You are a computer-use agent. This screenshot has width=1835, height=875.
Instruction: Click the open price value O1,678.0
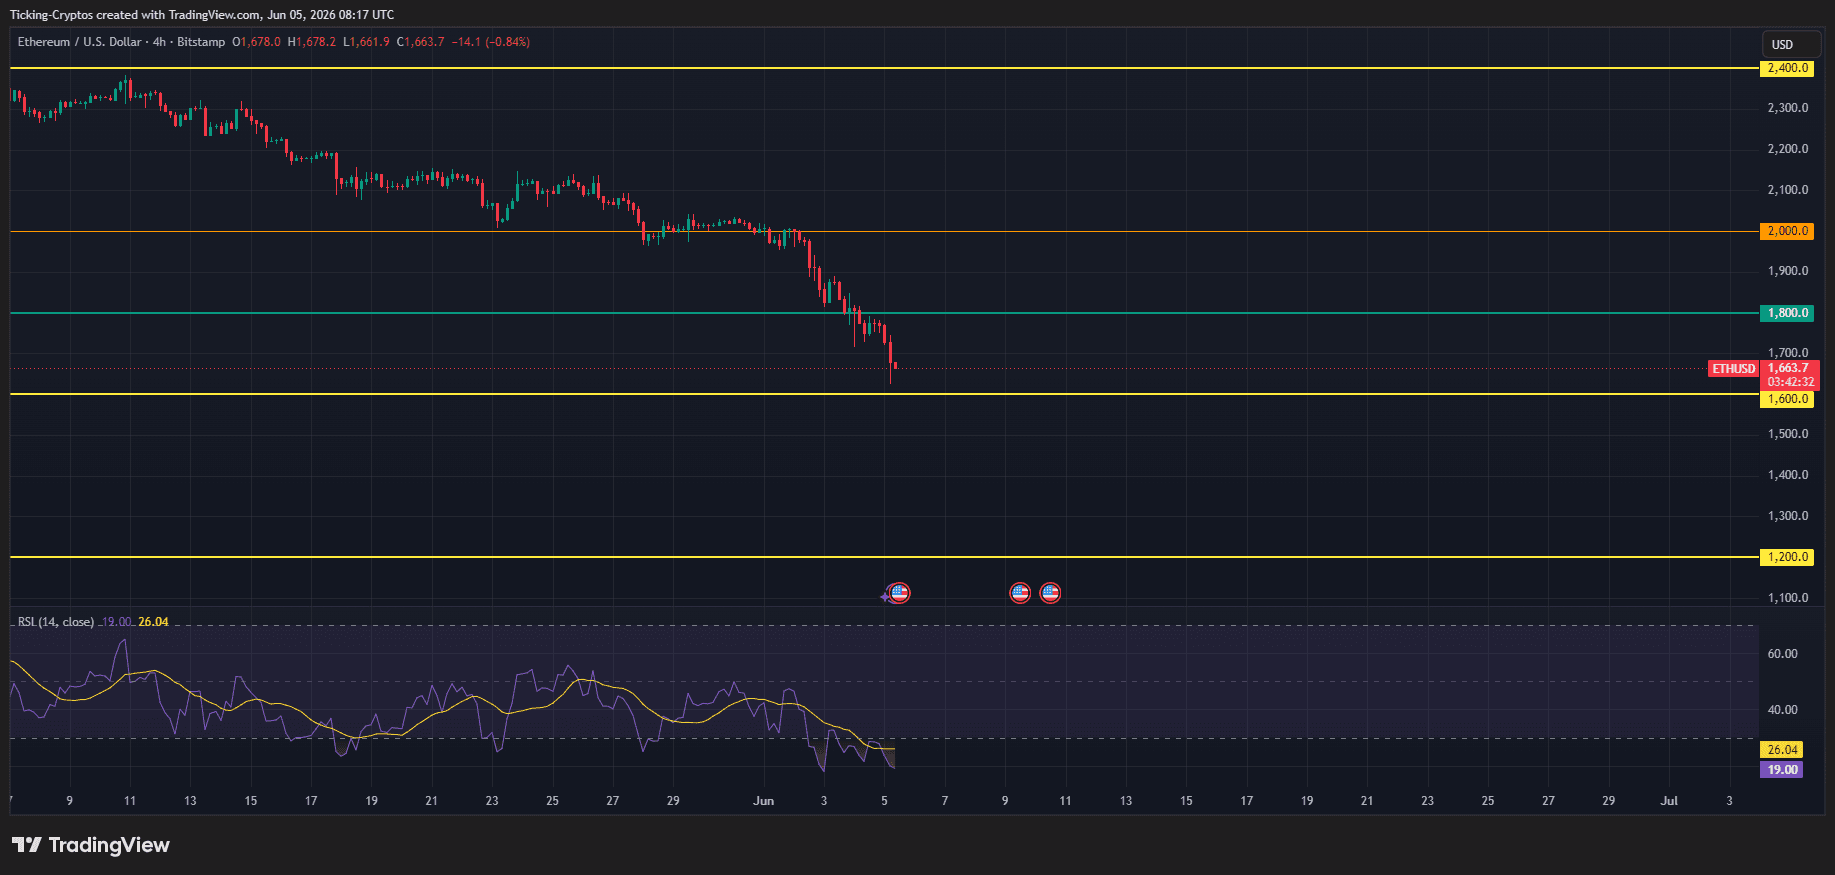[x=257, y=42]
